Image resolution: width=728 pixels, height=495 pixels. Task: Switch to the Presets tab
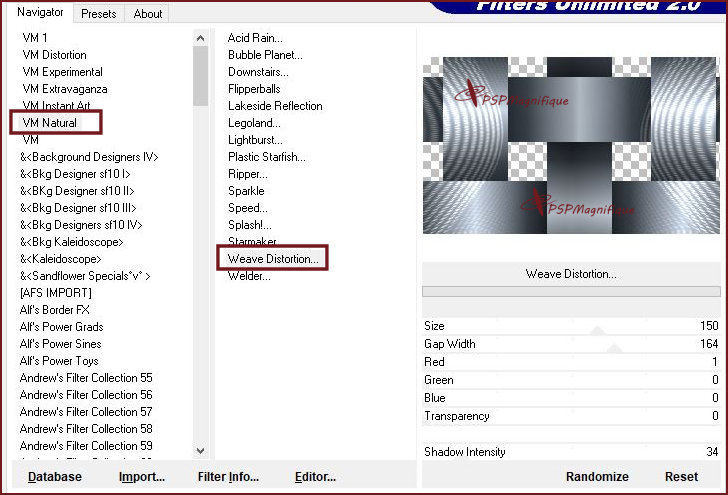pyautogui.click(x=98, y=14)
